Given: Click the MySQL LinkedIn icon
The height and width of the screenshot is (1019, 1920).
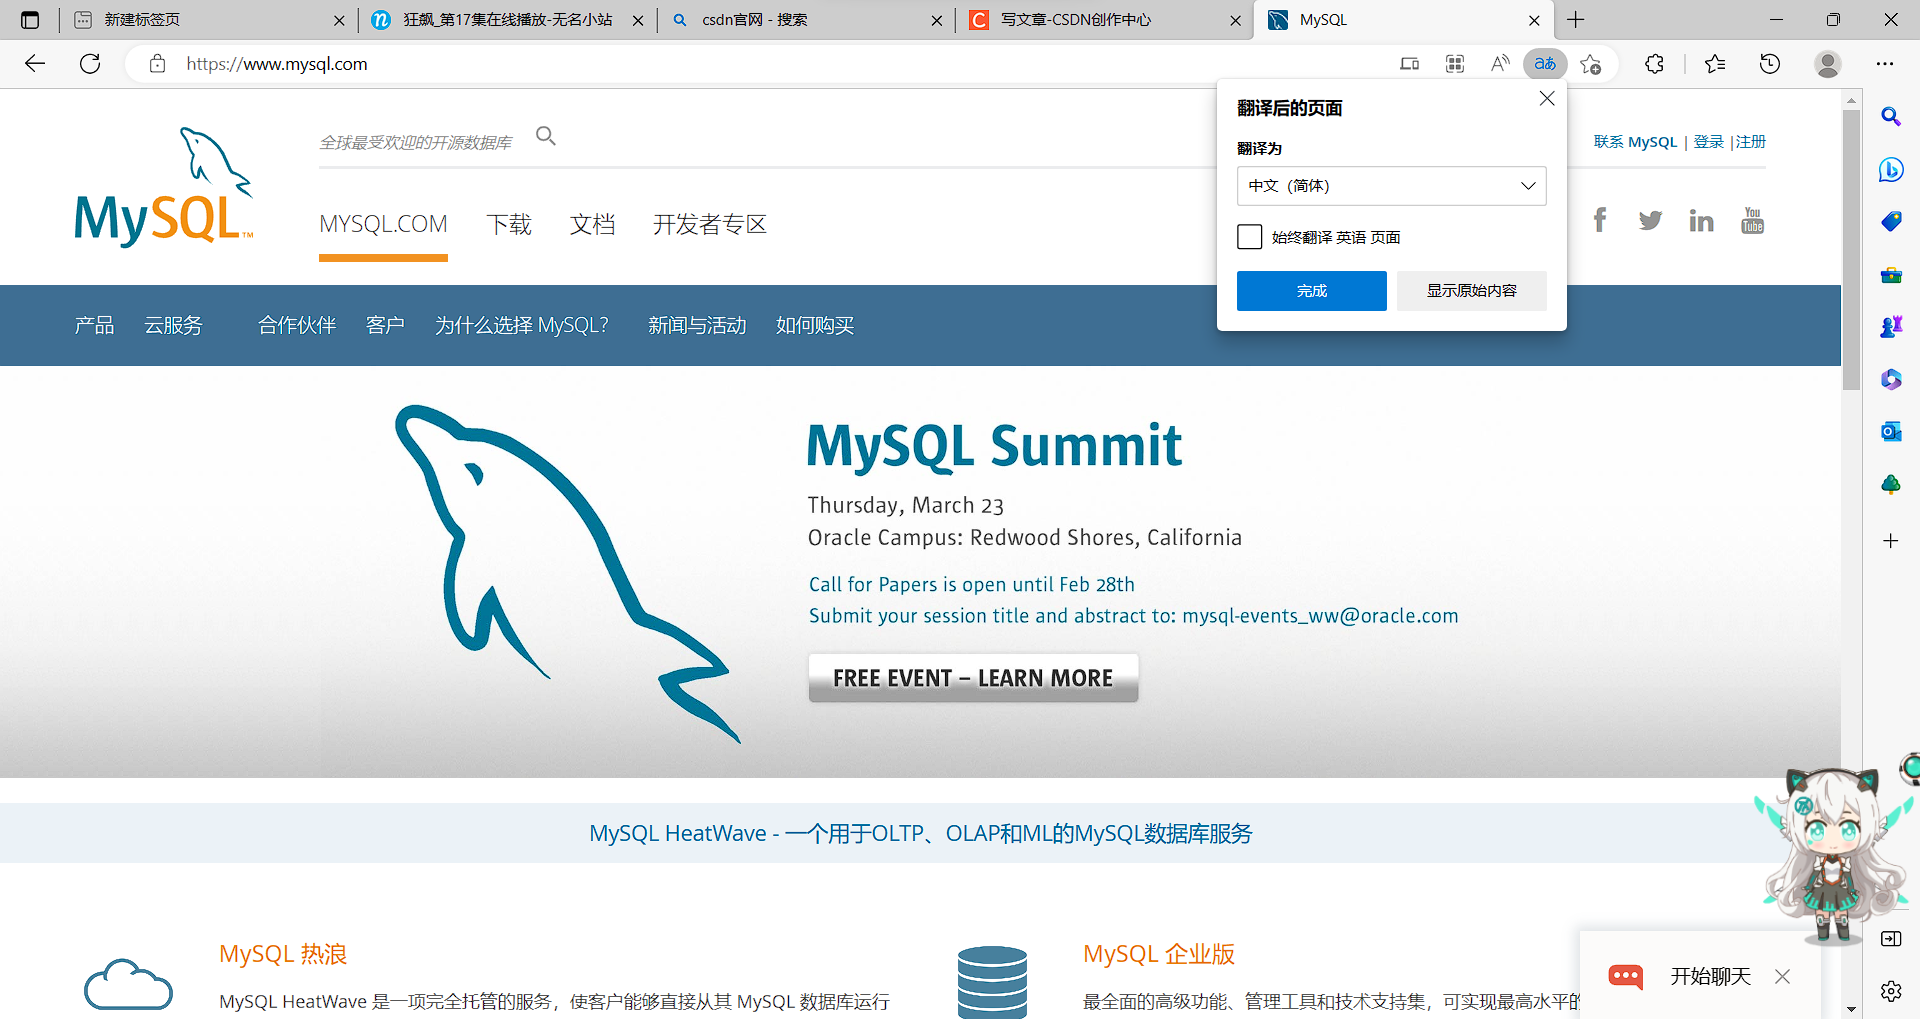Looking at the screenshot, I should (x=1701, y=220).
